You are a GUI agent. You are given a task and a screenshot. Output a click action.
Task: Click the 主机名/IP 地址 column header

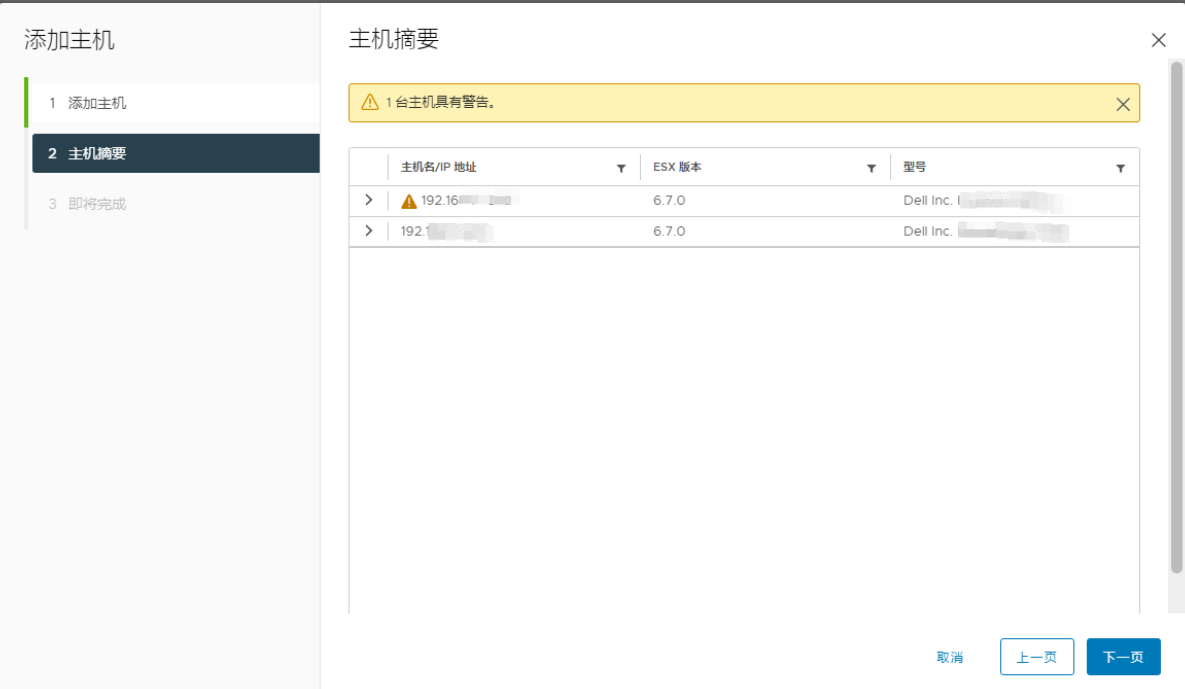click(x=438, y=167)
